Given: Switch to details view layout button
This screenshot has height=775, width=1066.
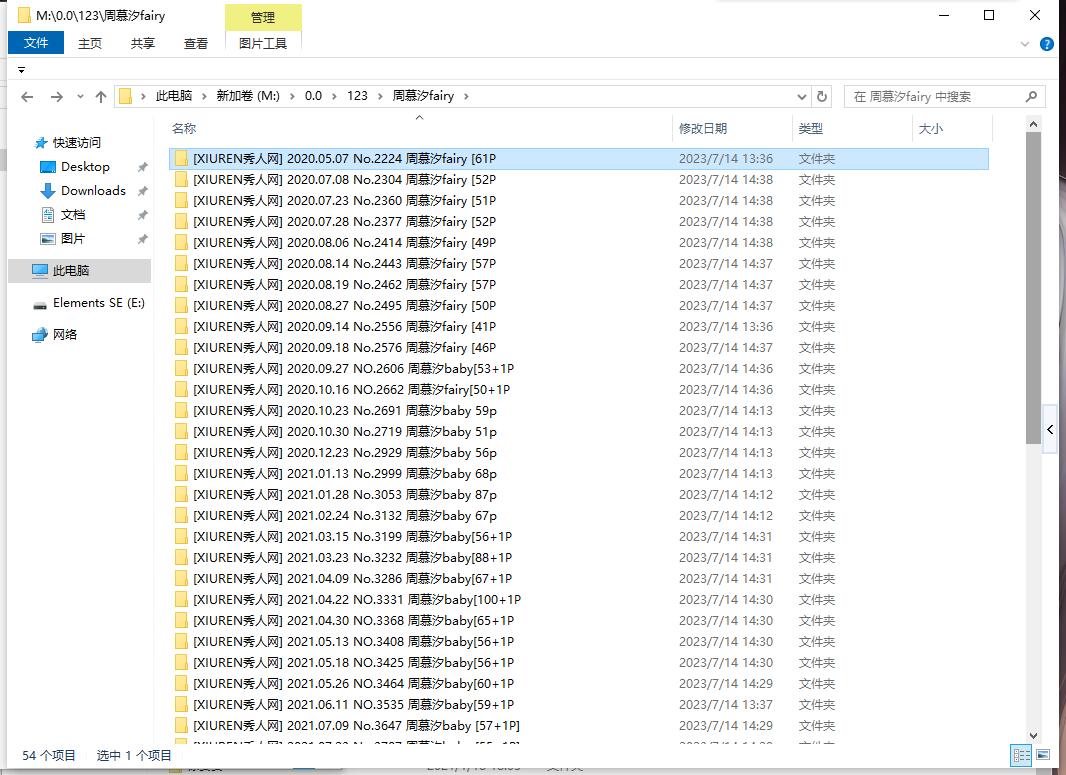Looking at the screenshot, I should point(1022,755).
